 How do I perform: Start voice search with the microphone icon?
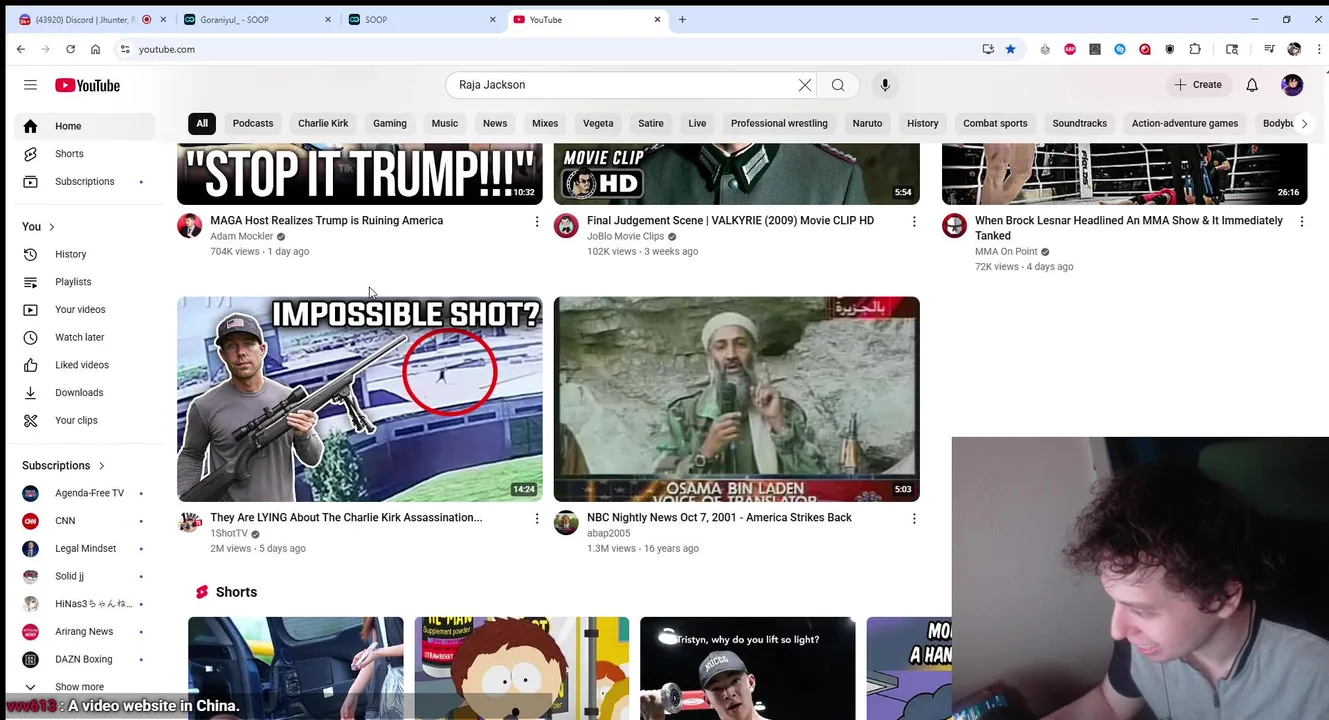[885, 85]
